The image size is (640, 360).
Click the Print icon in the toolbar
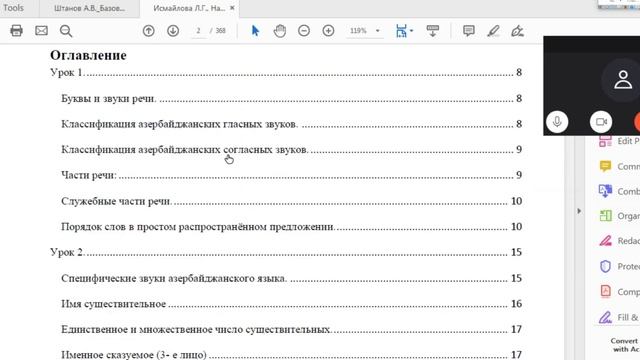click(x=16, y=31)
